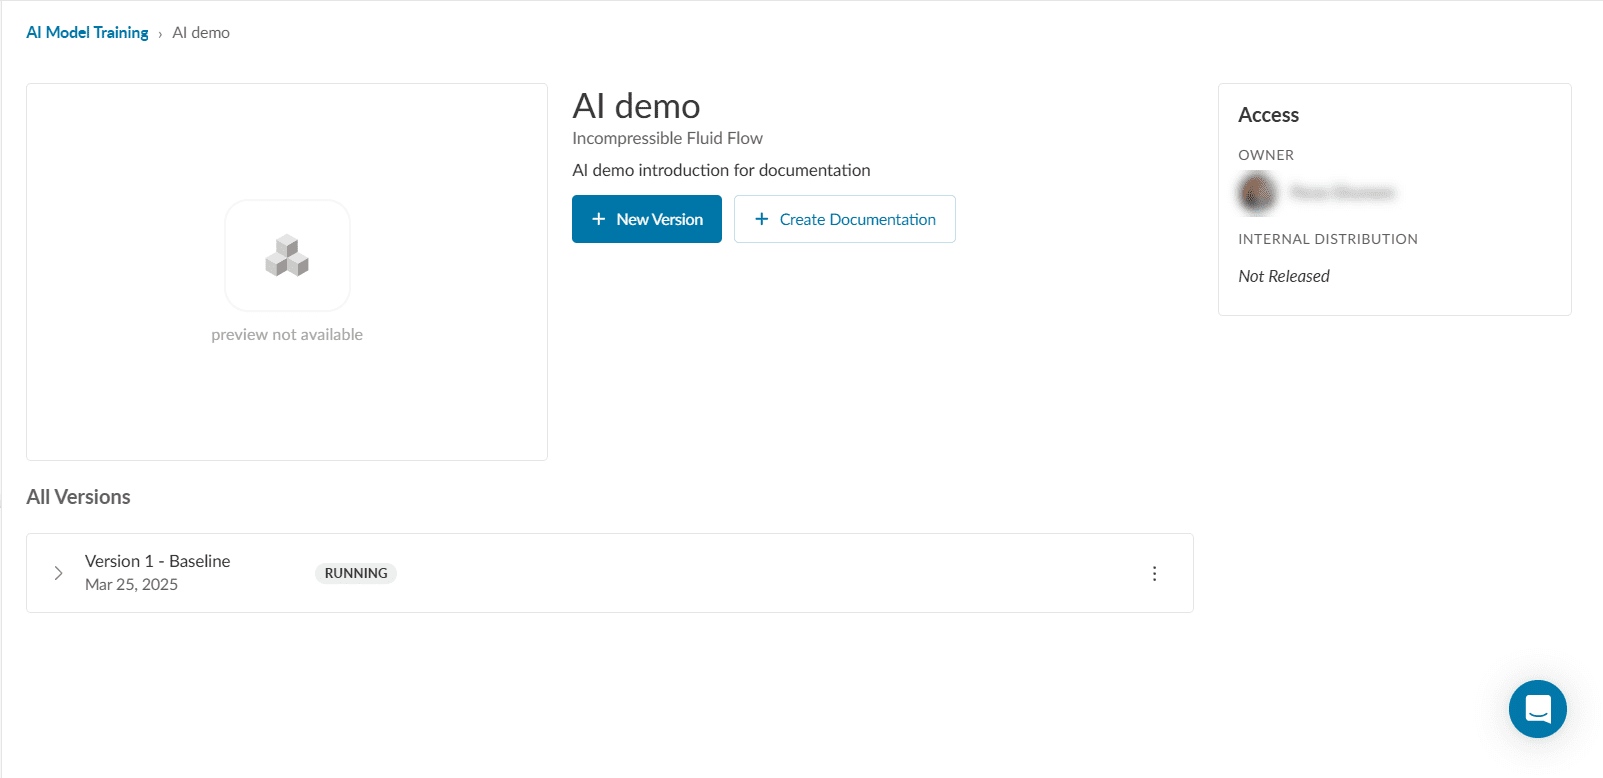The width and height of the screenshot is (1603, 778).
Task: Go back to AI Model Training
Action: [x=87, y=33]
